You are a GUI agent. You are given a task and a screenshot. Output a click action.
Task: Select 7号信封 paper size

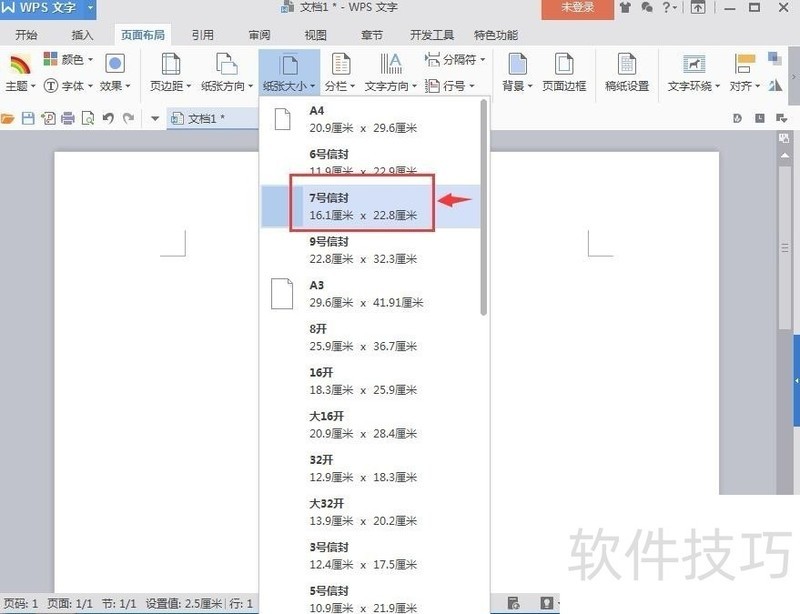tap(370, 206)
